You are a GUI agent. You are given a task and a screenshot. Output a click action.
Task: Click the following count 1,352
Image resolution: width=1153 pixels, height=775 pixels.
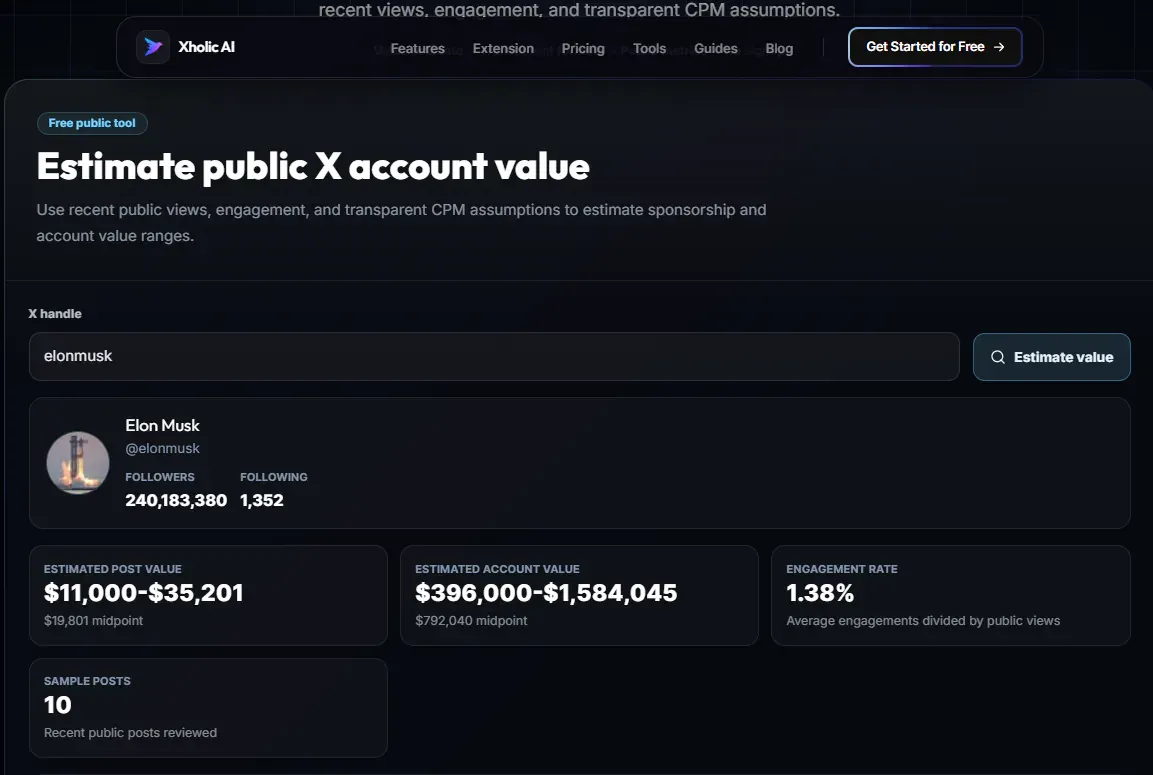[x=262, y=500]
